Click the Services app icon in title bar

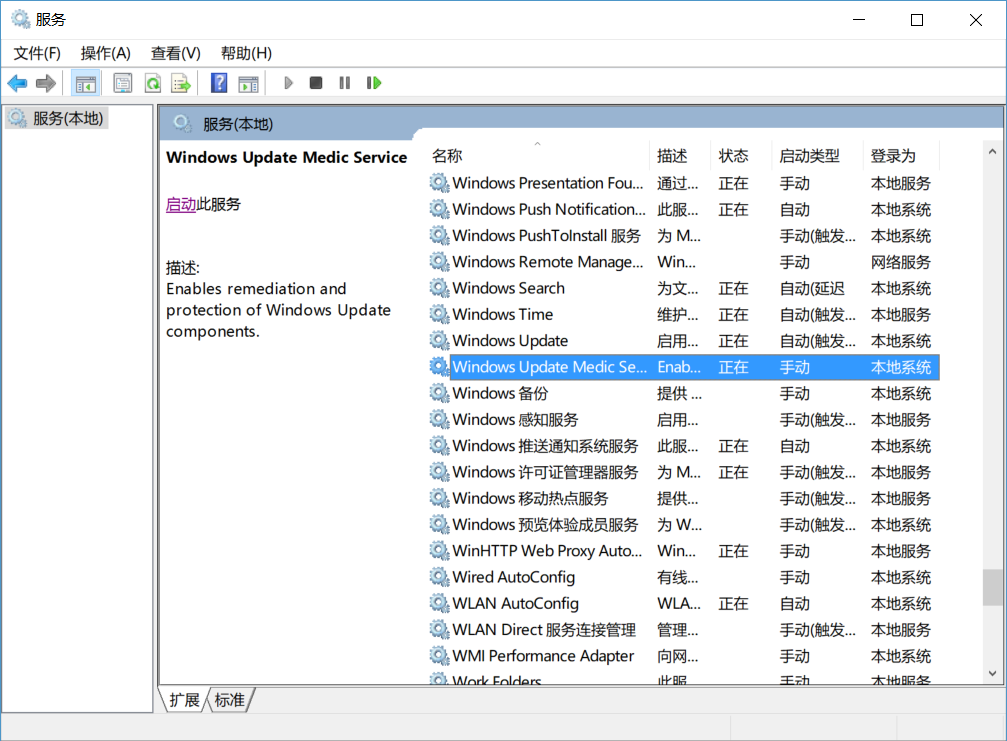pyautogui.click(x=21, y=19)
